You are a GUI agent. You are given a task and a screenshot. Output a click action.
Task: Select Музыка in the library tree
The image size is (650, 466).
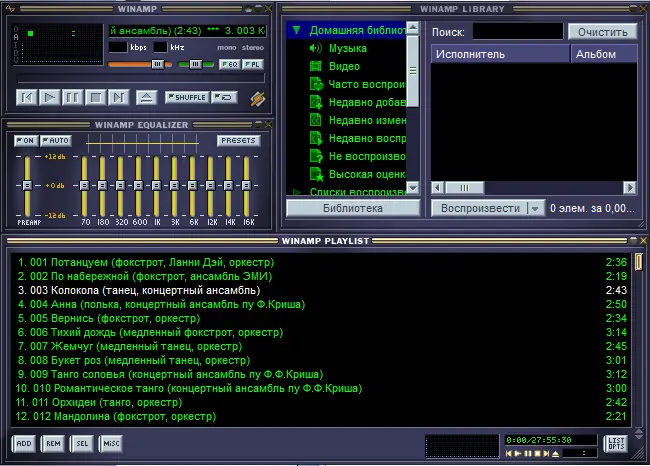347,49
